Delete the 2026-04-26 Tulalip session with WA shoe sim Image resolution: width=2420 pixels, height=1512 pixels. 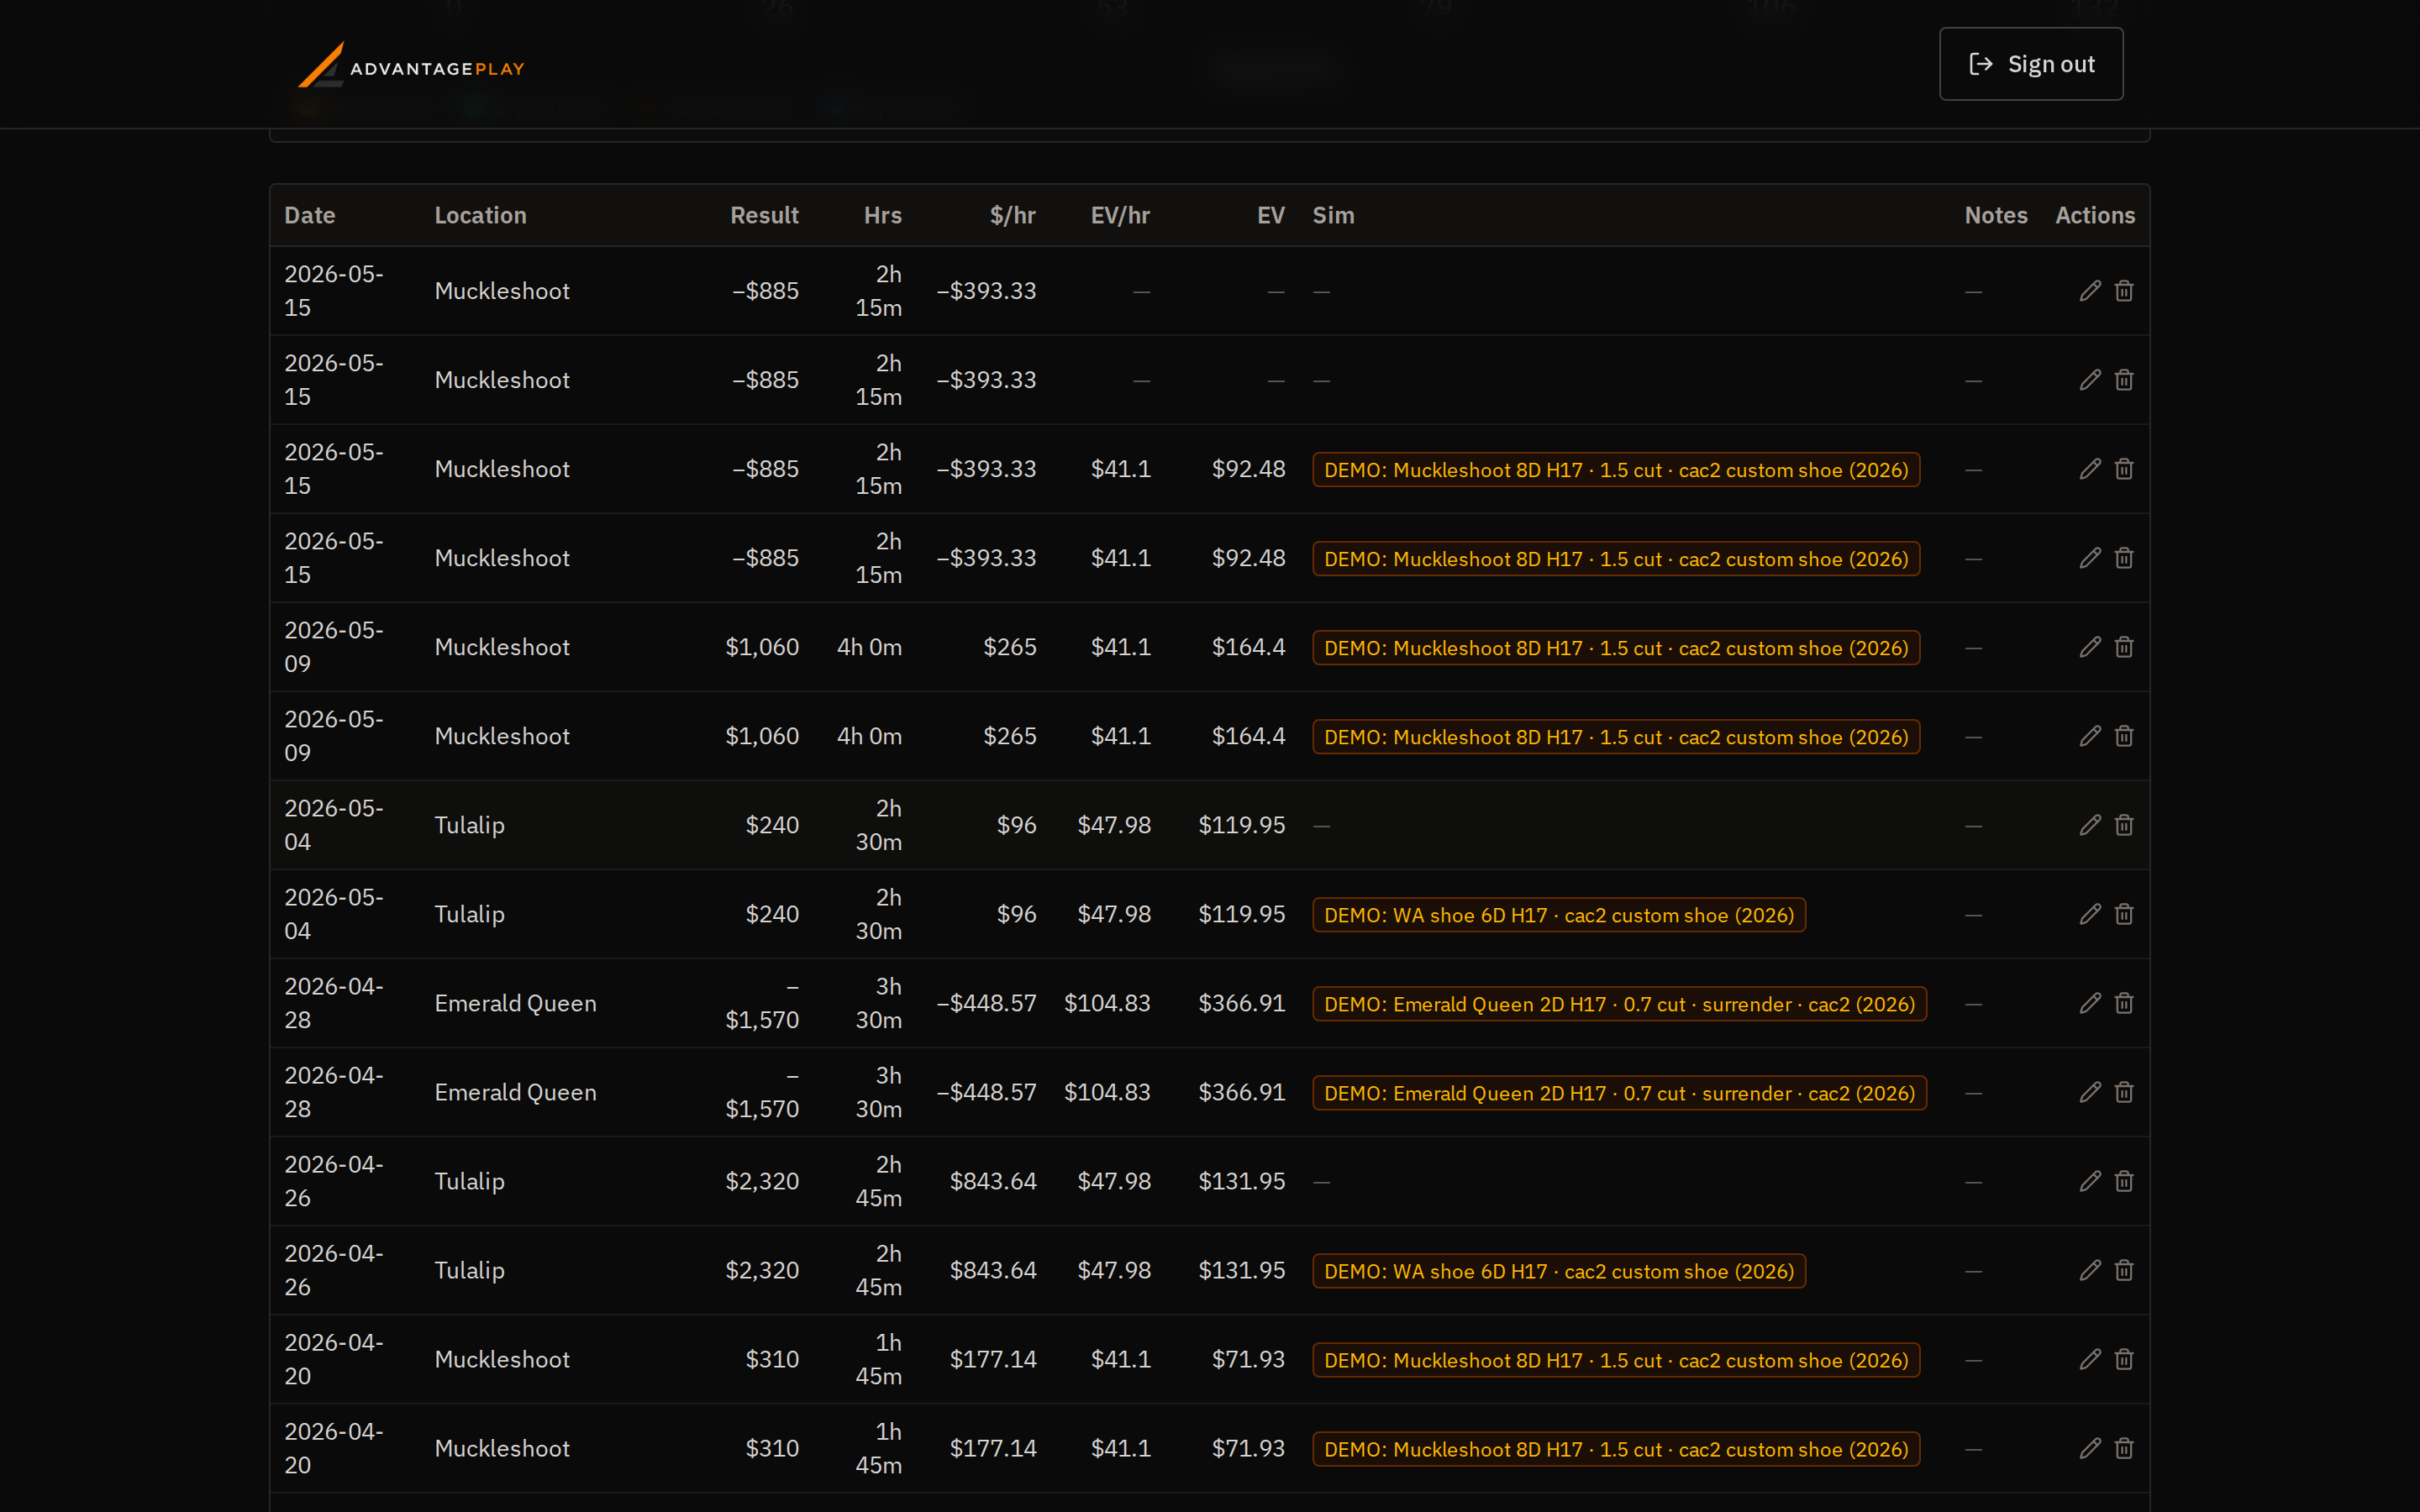pyautogui.click(x=2124, y=1270)
